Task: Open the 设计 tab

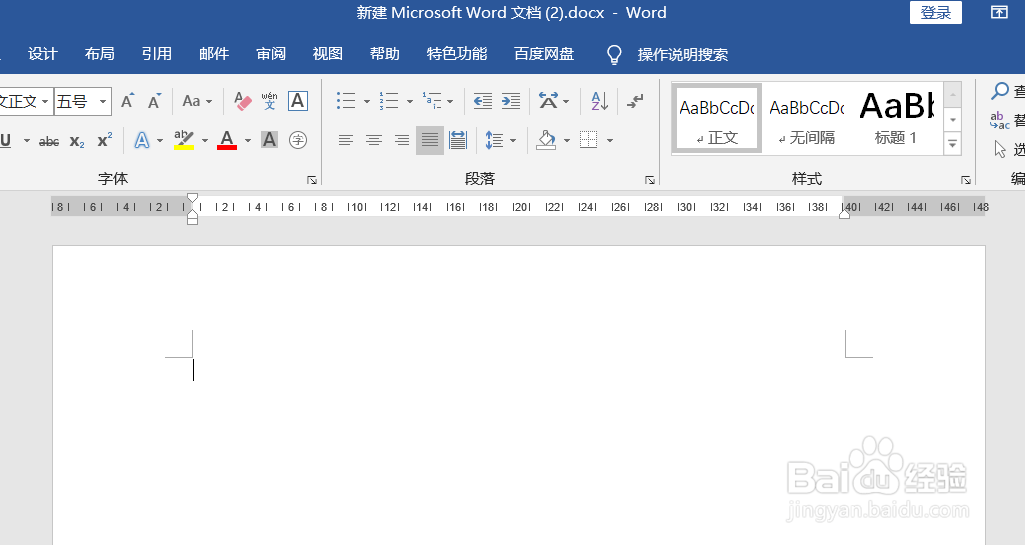Action: coord(43,54)
